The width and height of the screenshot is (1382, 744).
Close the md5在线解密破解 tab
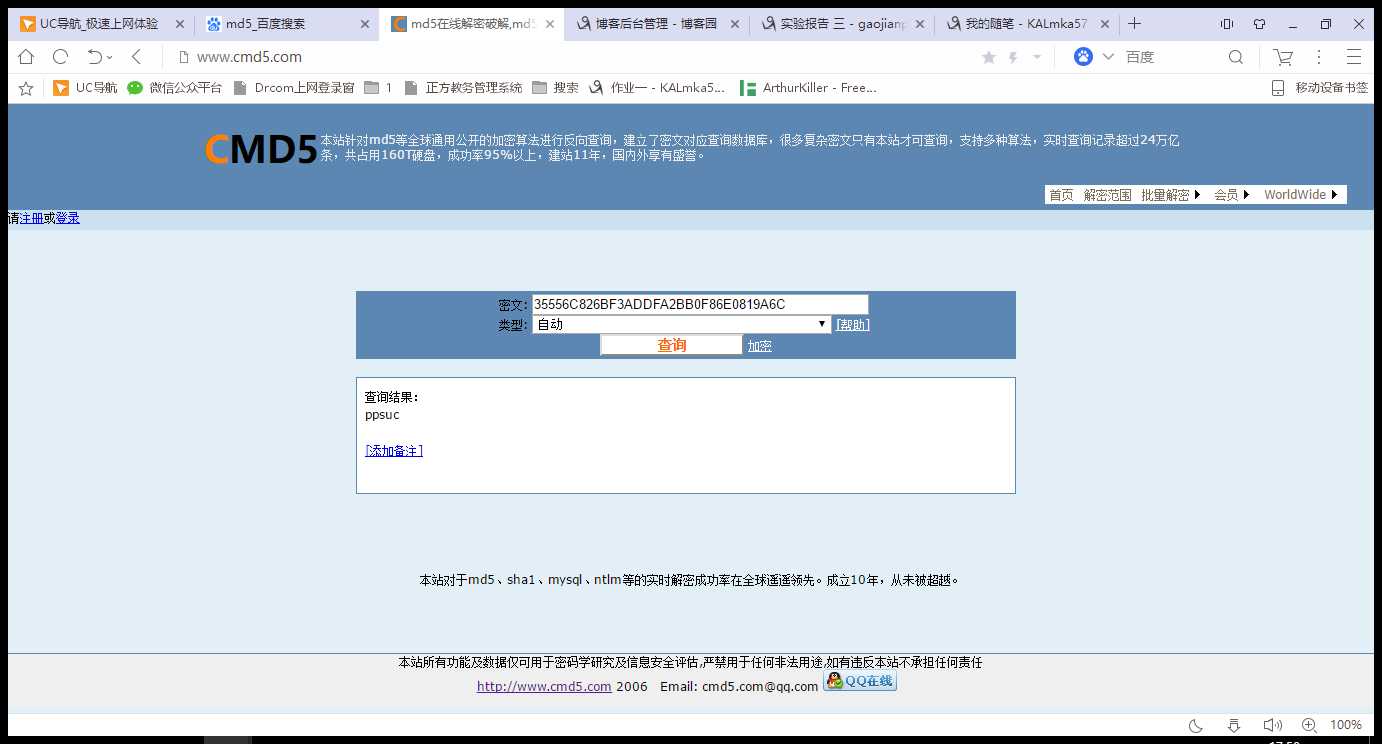[x=550, y=24]
